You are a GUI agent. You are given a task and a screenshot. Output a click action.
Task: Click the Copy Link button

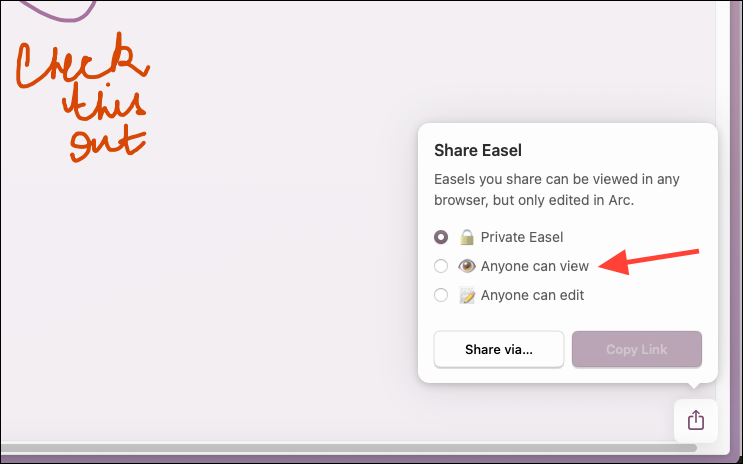(636, 349)
